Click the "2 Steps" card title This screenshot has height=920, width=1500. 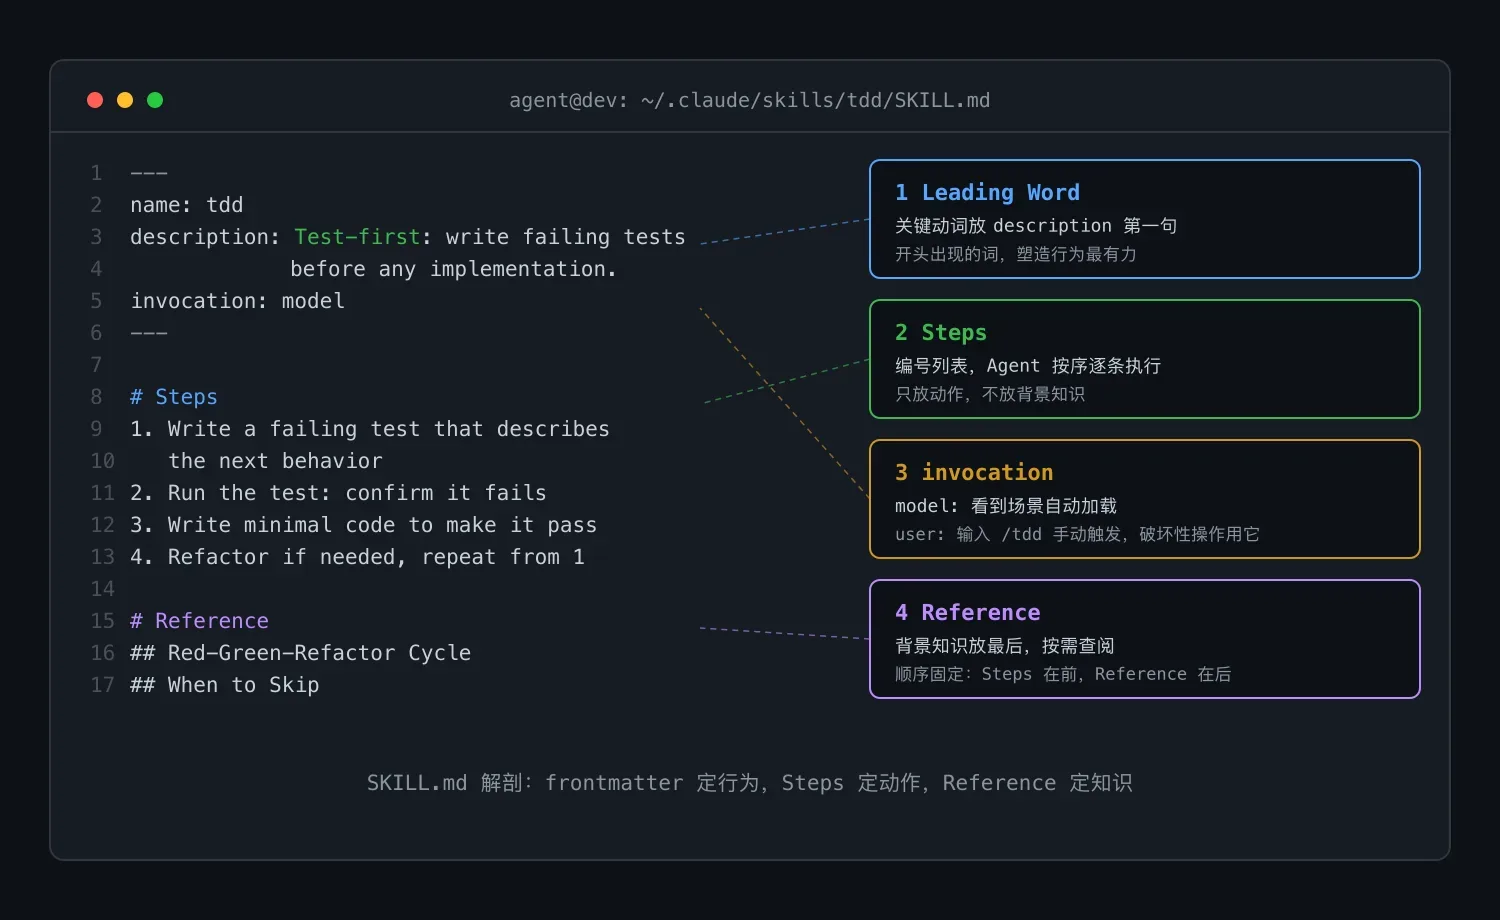pyautogui.click(x=941, y=332)
